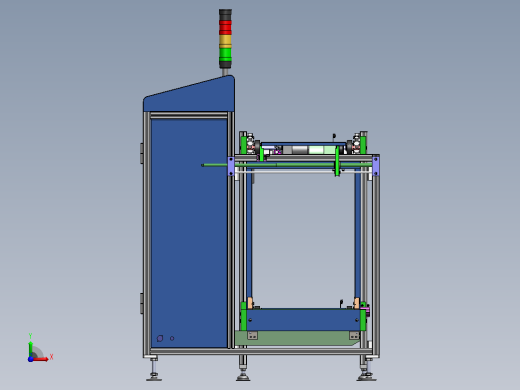This screenshot has height=390, width=520.
Task: Pick the green segment of the signal tower light
Action: tap(225, 54)
